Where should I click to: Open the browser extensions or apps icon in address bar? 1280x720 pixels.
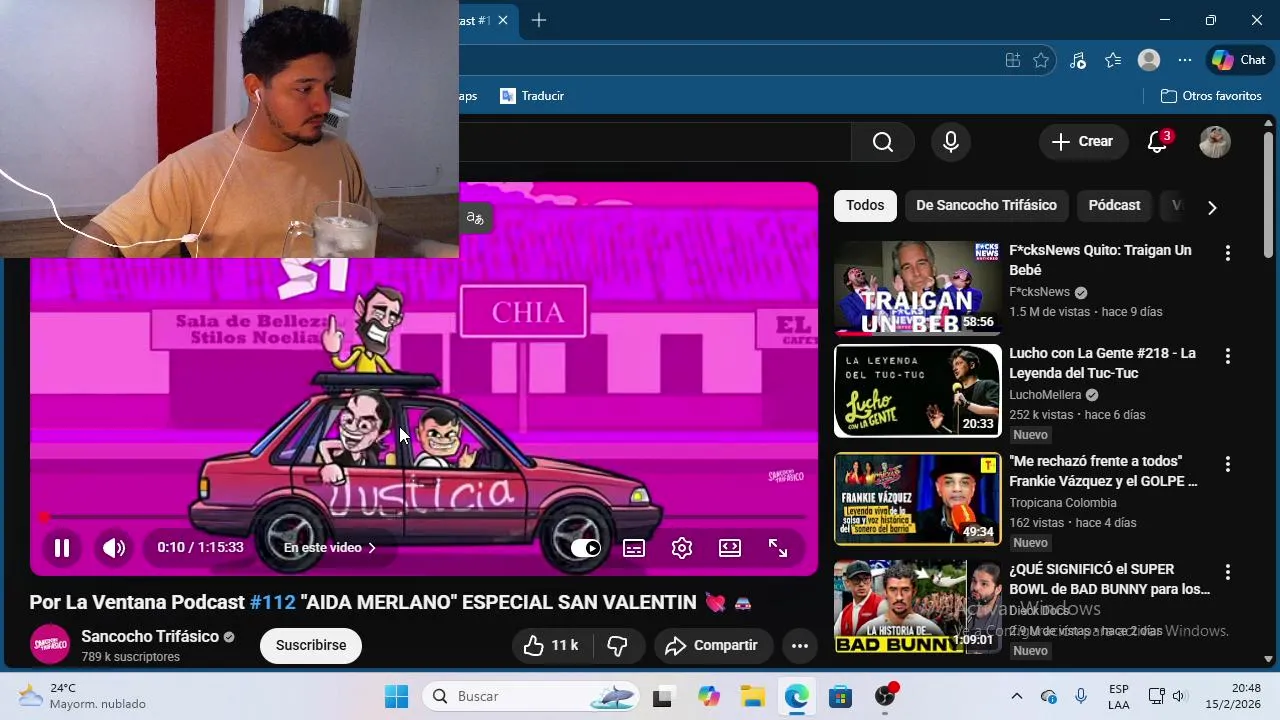tap(1013, 60)
